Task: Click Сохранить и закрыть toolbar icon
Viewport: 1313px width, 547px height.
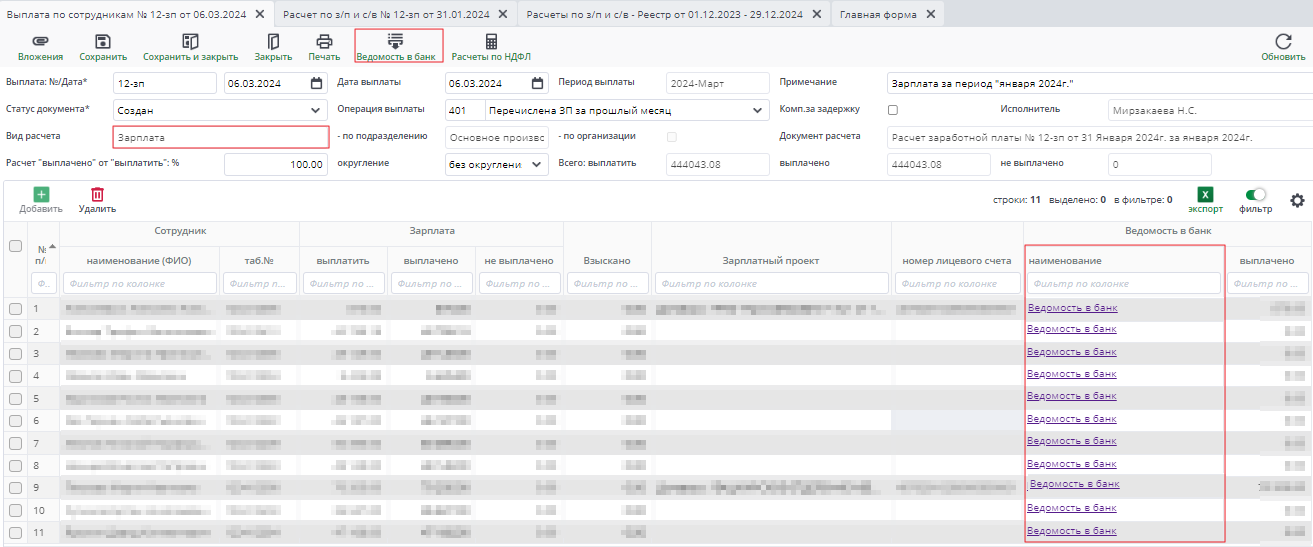Action: coord(190,42)
